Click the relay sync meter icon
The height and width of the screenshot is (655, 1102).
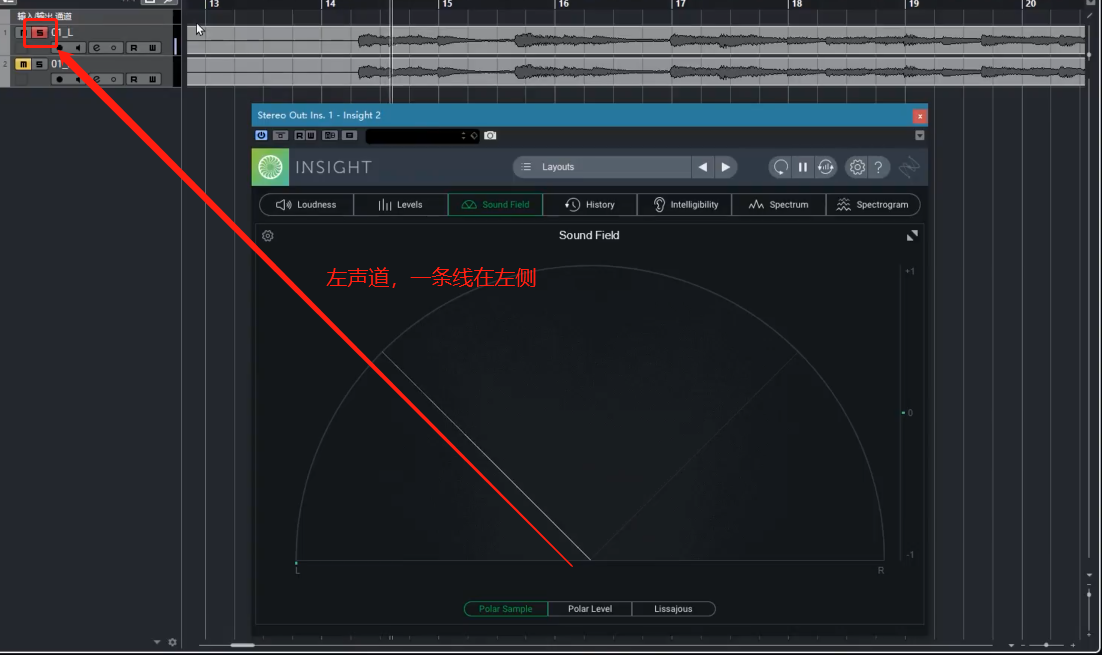826,167
